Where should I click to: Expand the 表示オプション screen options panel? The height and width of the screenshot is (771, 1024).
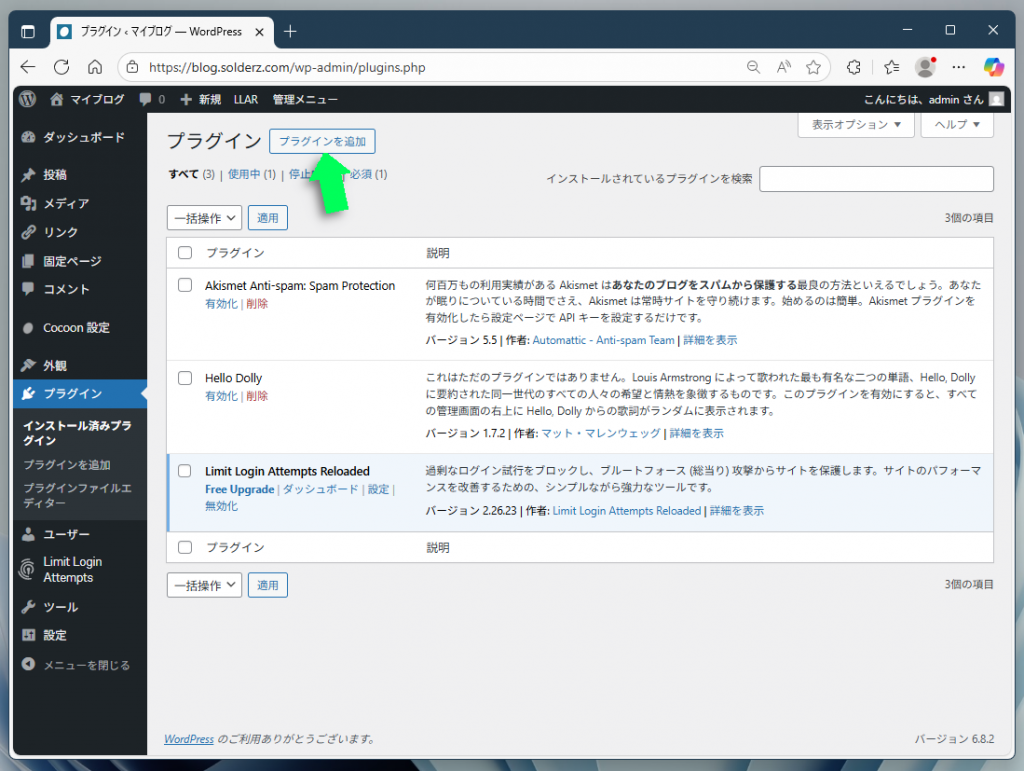(x=855, y=125)
